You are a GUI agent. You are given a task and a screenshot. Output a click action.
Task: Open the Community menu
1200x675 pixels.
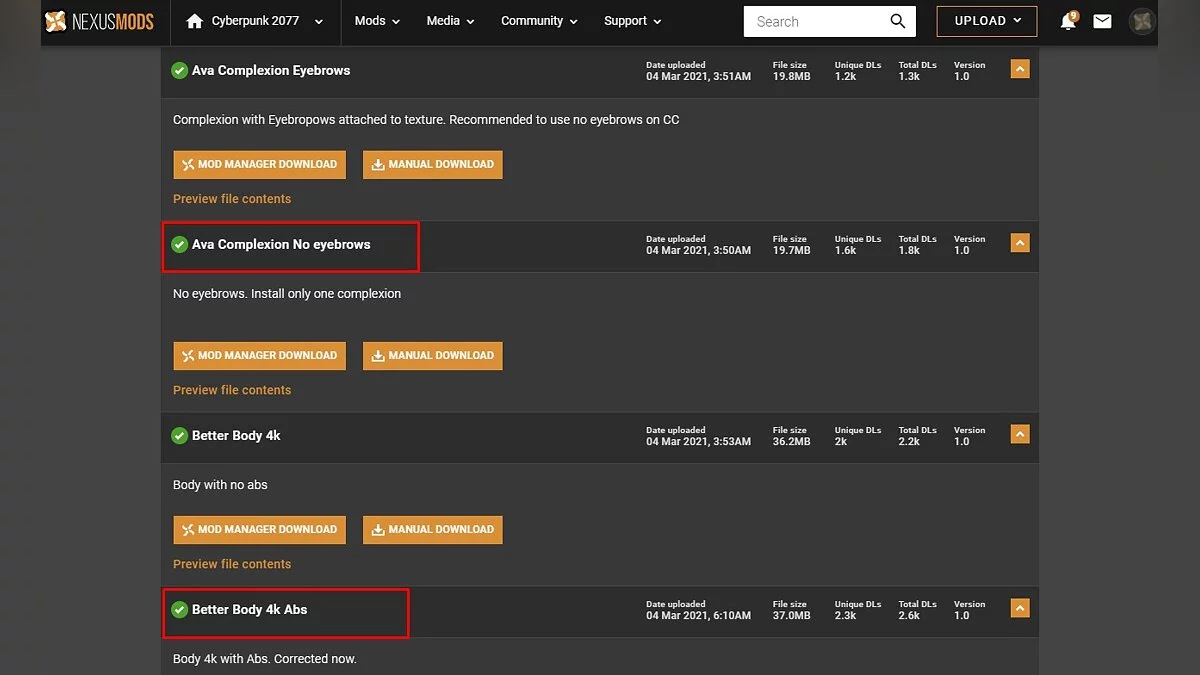[539, 21]
